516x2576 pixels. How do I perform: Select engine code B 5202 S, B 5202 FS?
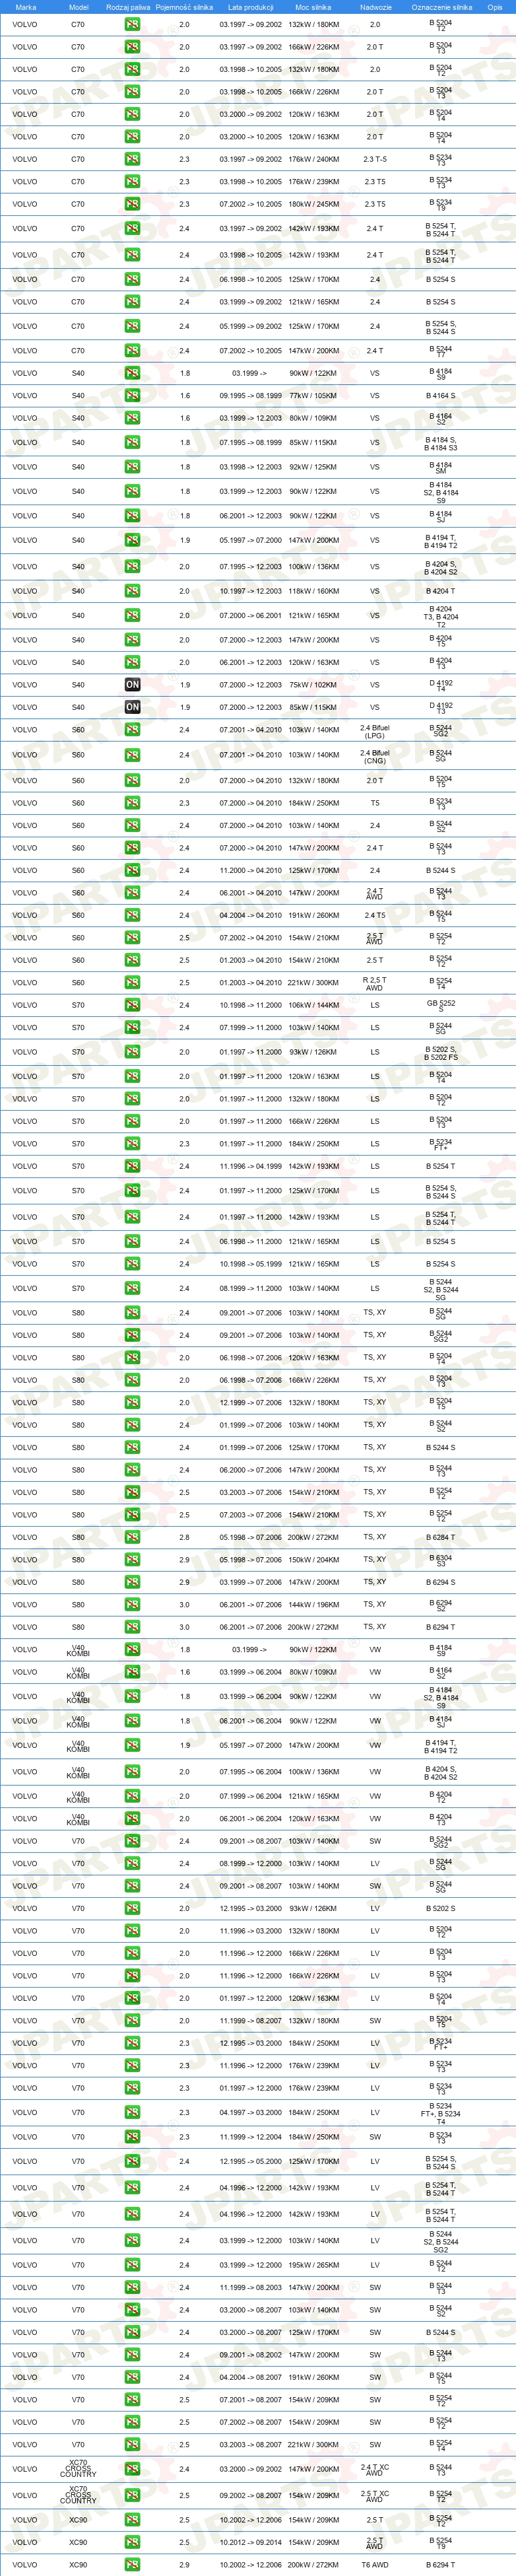441,1052
